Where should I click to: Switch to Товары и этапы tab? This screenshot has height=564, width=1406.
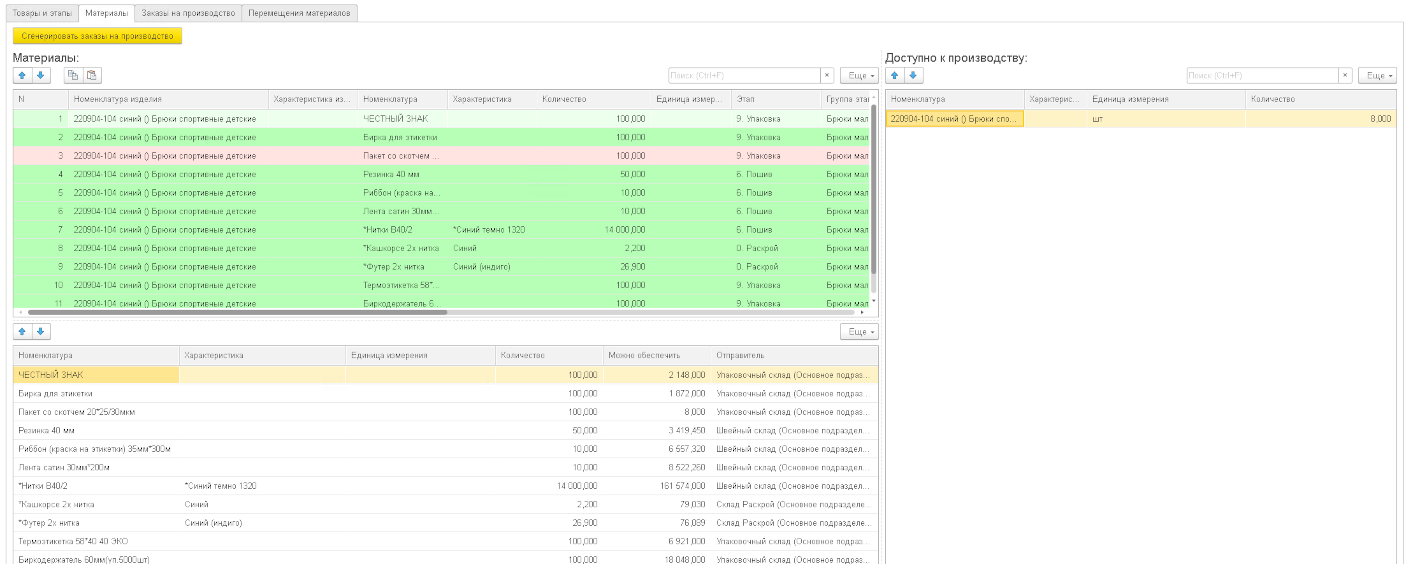click(40, 13)
